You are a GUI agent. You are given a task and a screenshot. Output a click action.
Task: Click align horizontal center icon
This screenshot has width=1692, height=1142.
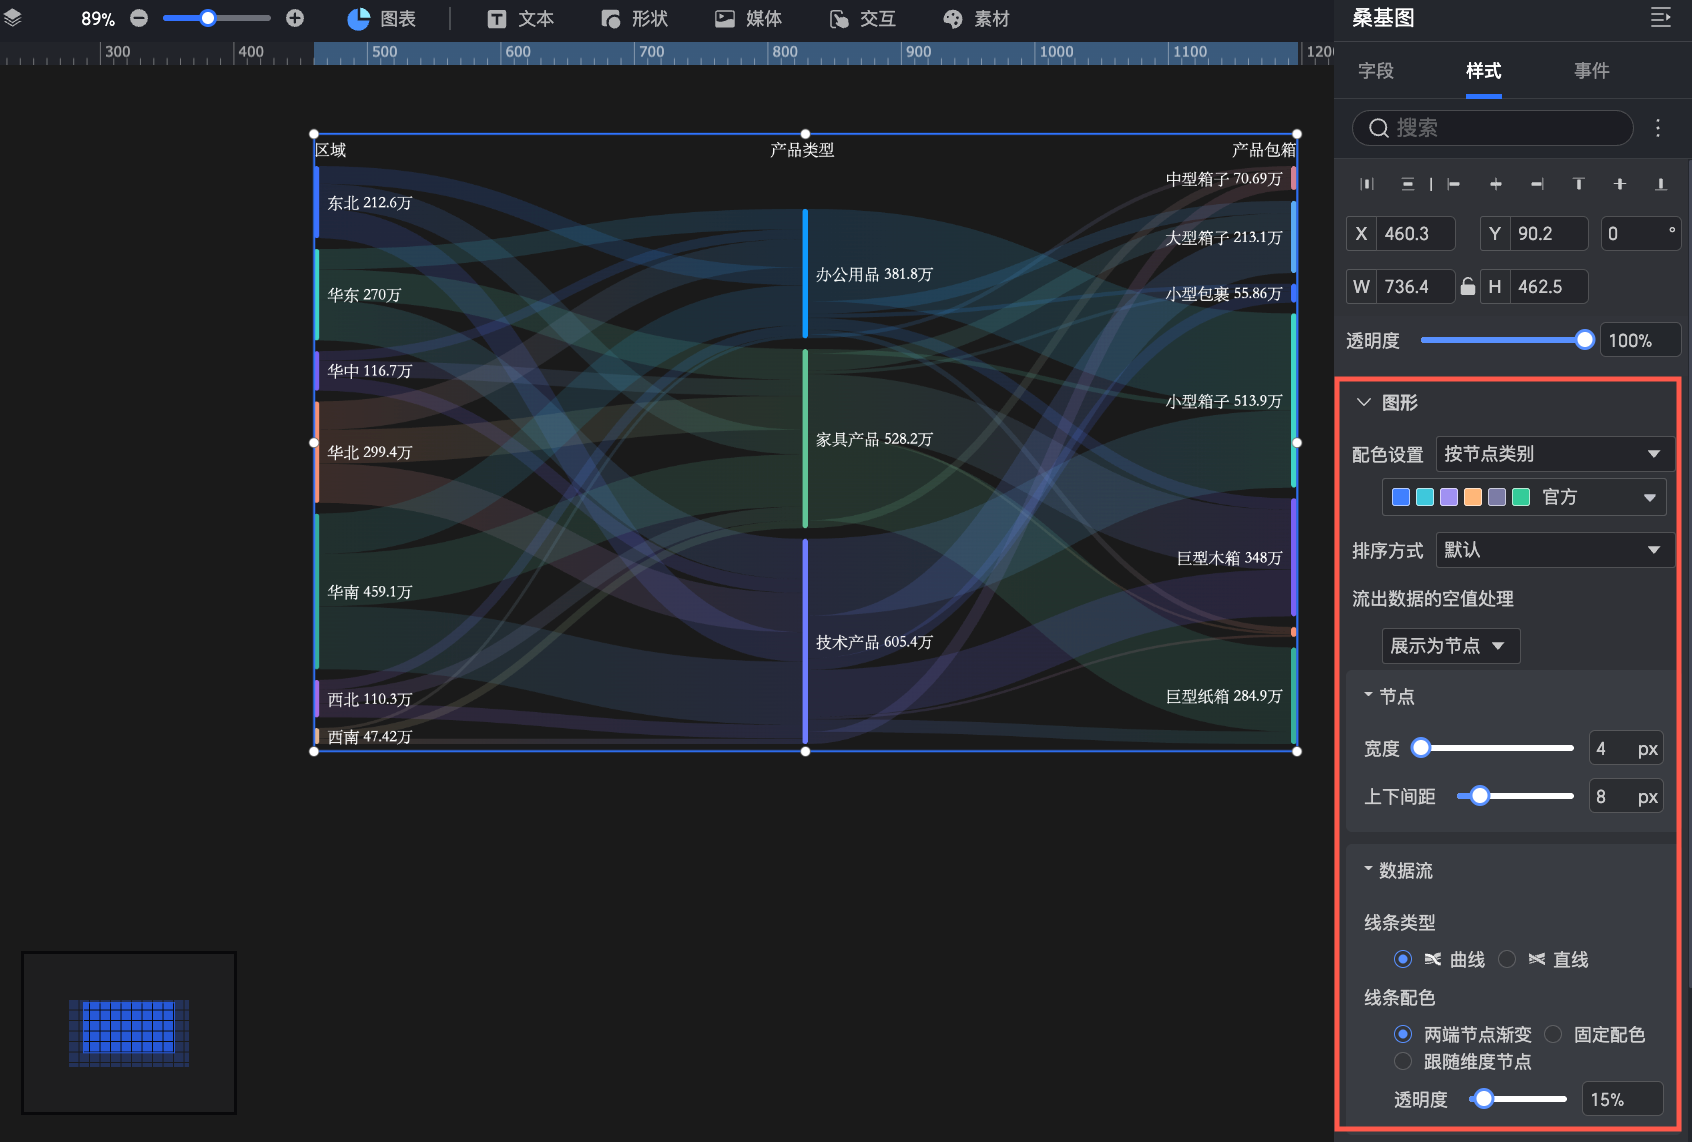pyautogui.click(x=1496, y=184)
